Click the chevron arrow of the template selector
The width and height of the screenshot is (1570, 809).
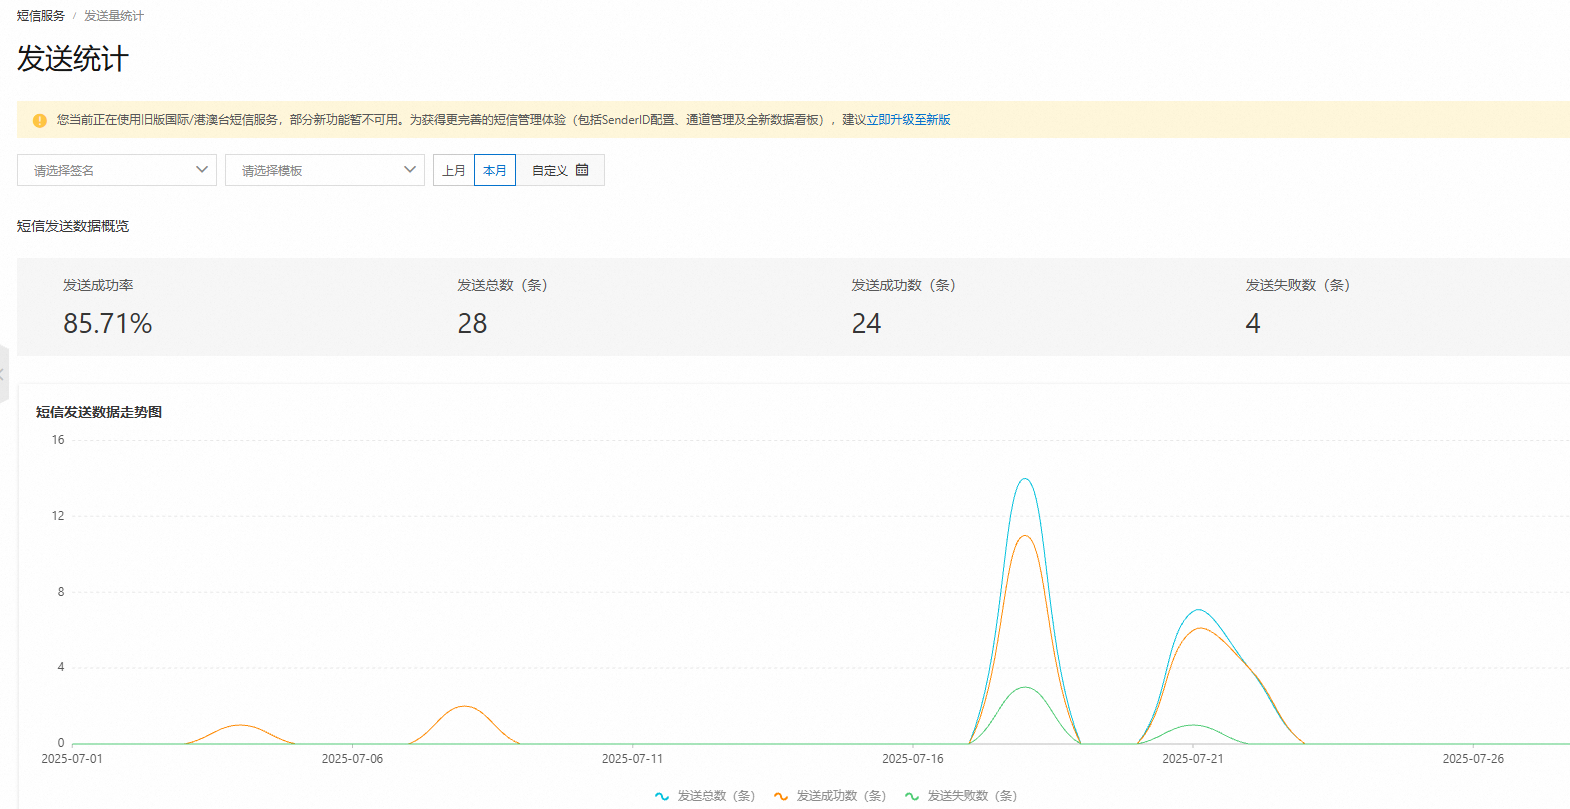coord(410,170)
